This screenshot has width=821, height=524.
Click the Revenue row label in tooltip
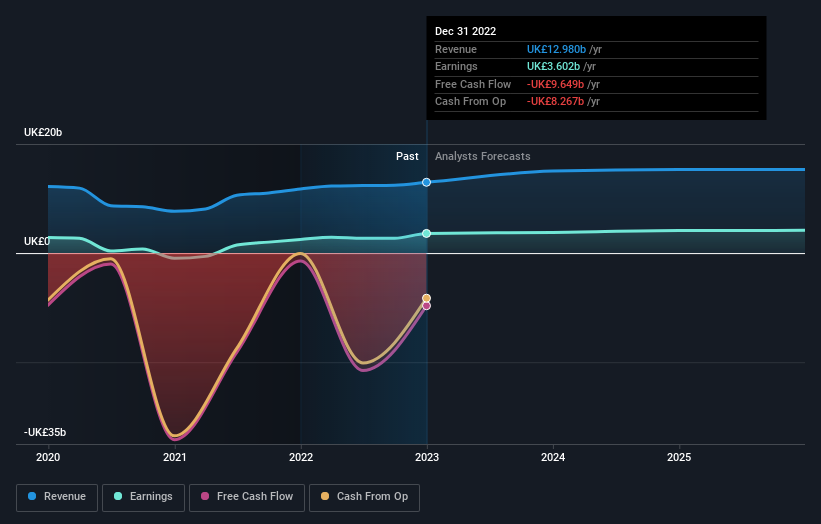[456, 49]
